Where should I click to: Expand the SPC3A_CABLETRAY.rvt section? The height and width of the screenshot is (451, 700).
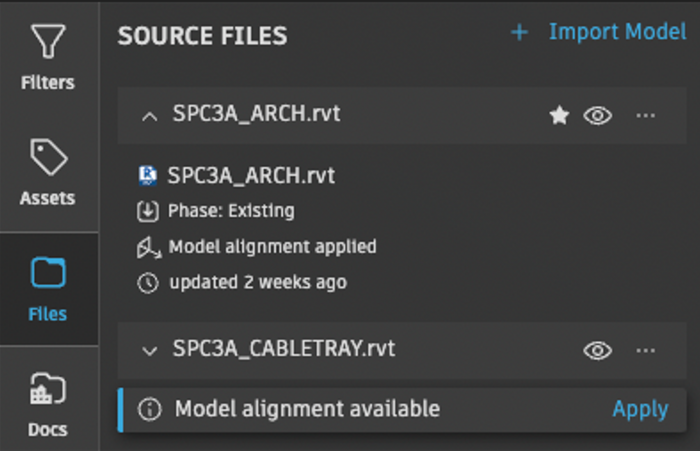150,350
